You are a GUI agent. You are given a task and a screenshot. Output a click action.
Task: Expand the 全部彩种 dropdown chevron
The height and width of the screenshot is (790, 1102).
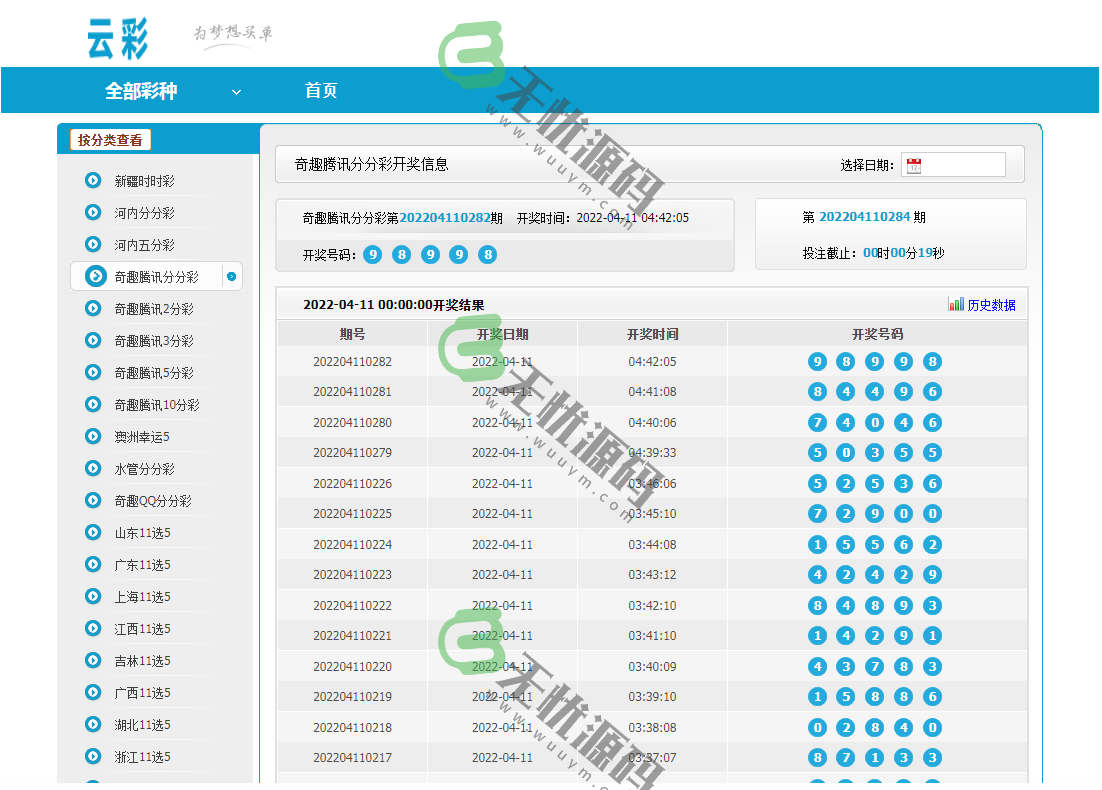[236, 90]
